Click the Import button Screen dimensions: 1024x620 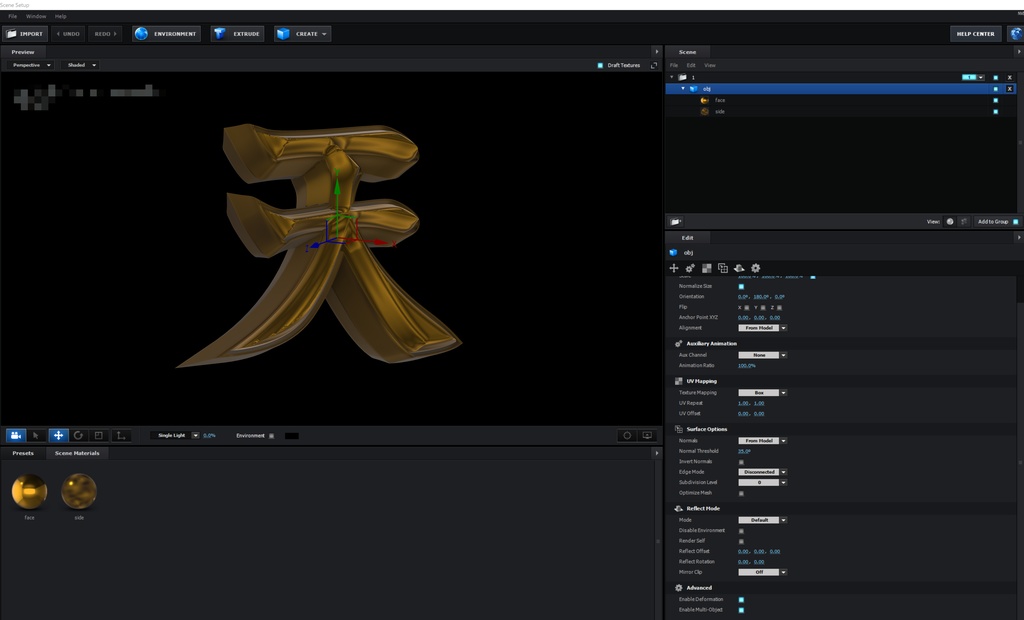[x=25, y=34]
